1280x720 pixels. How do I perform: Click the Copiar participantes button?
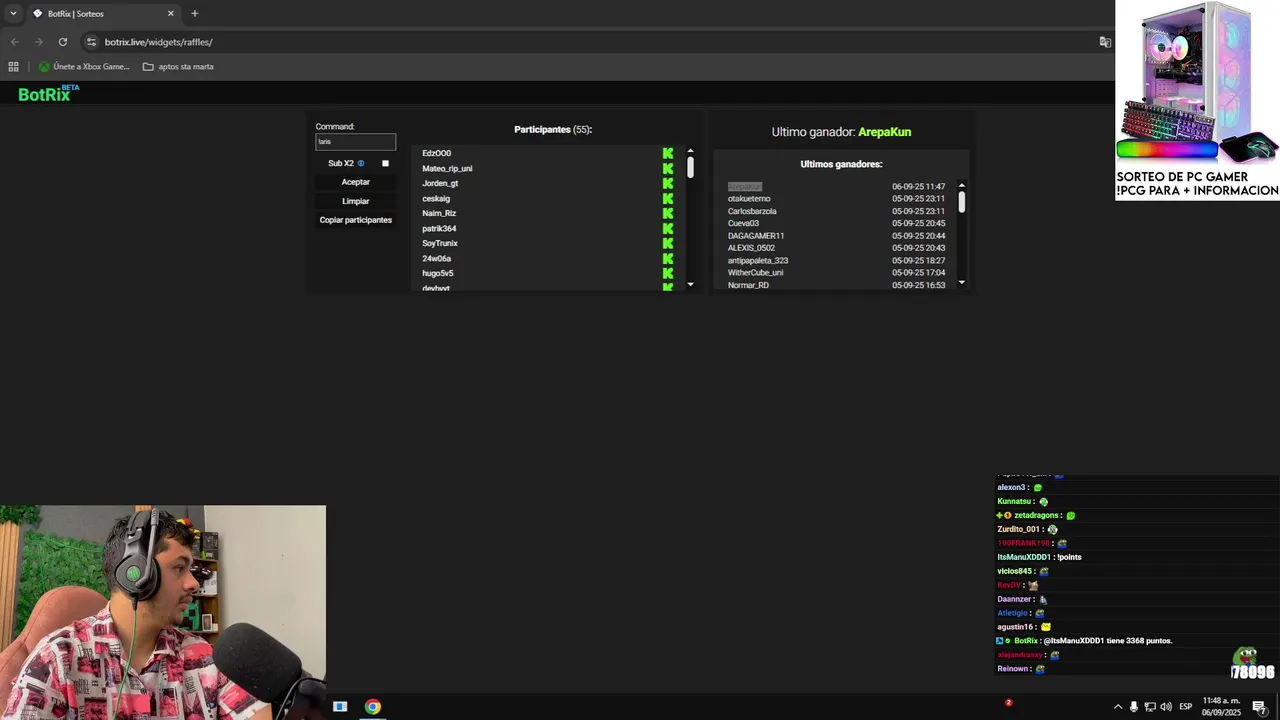point(356,220)
